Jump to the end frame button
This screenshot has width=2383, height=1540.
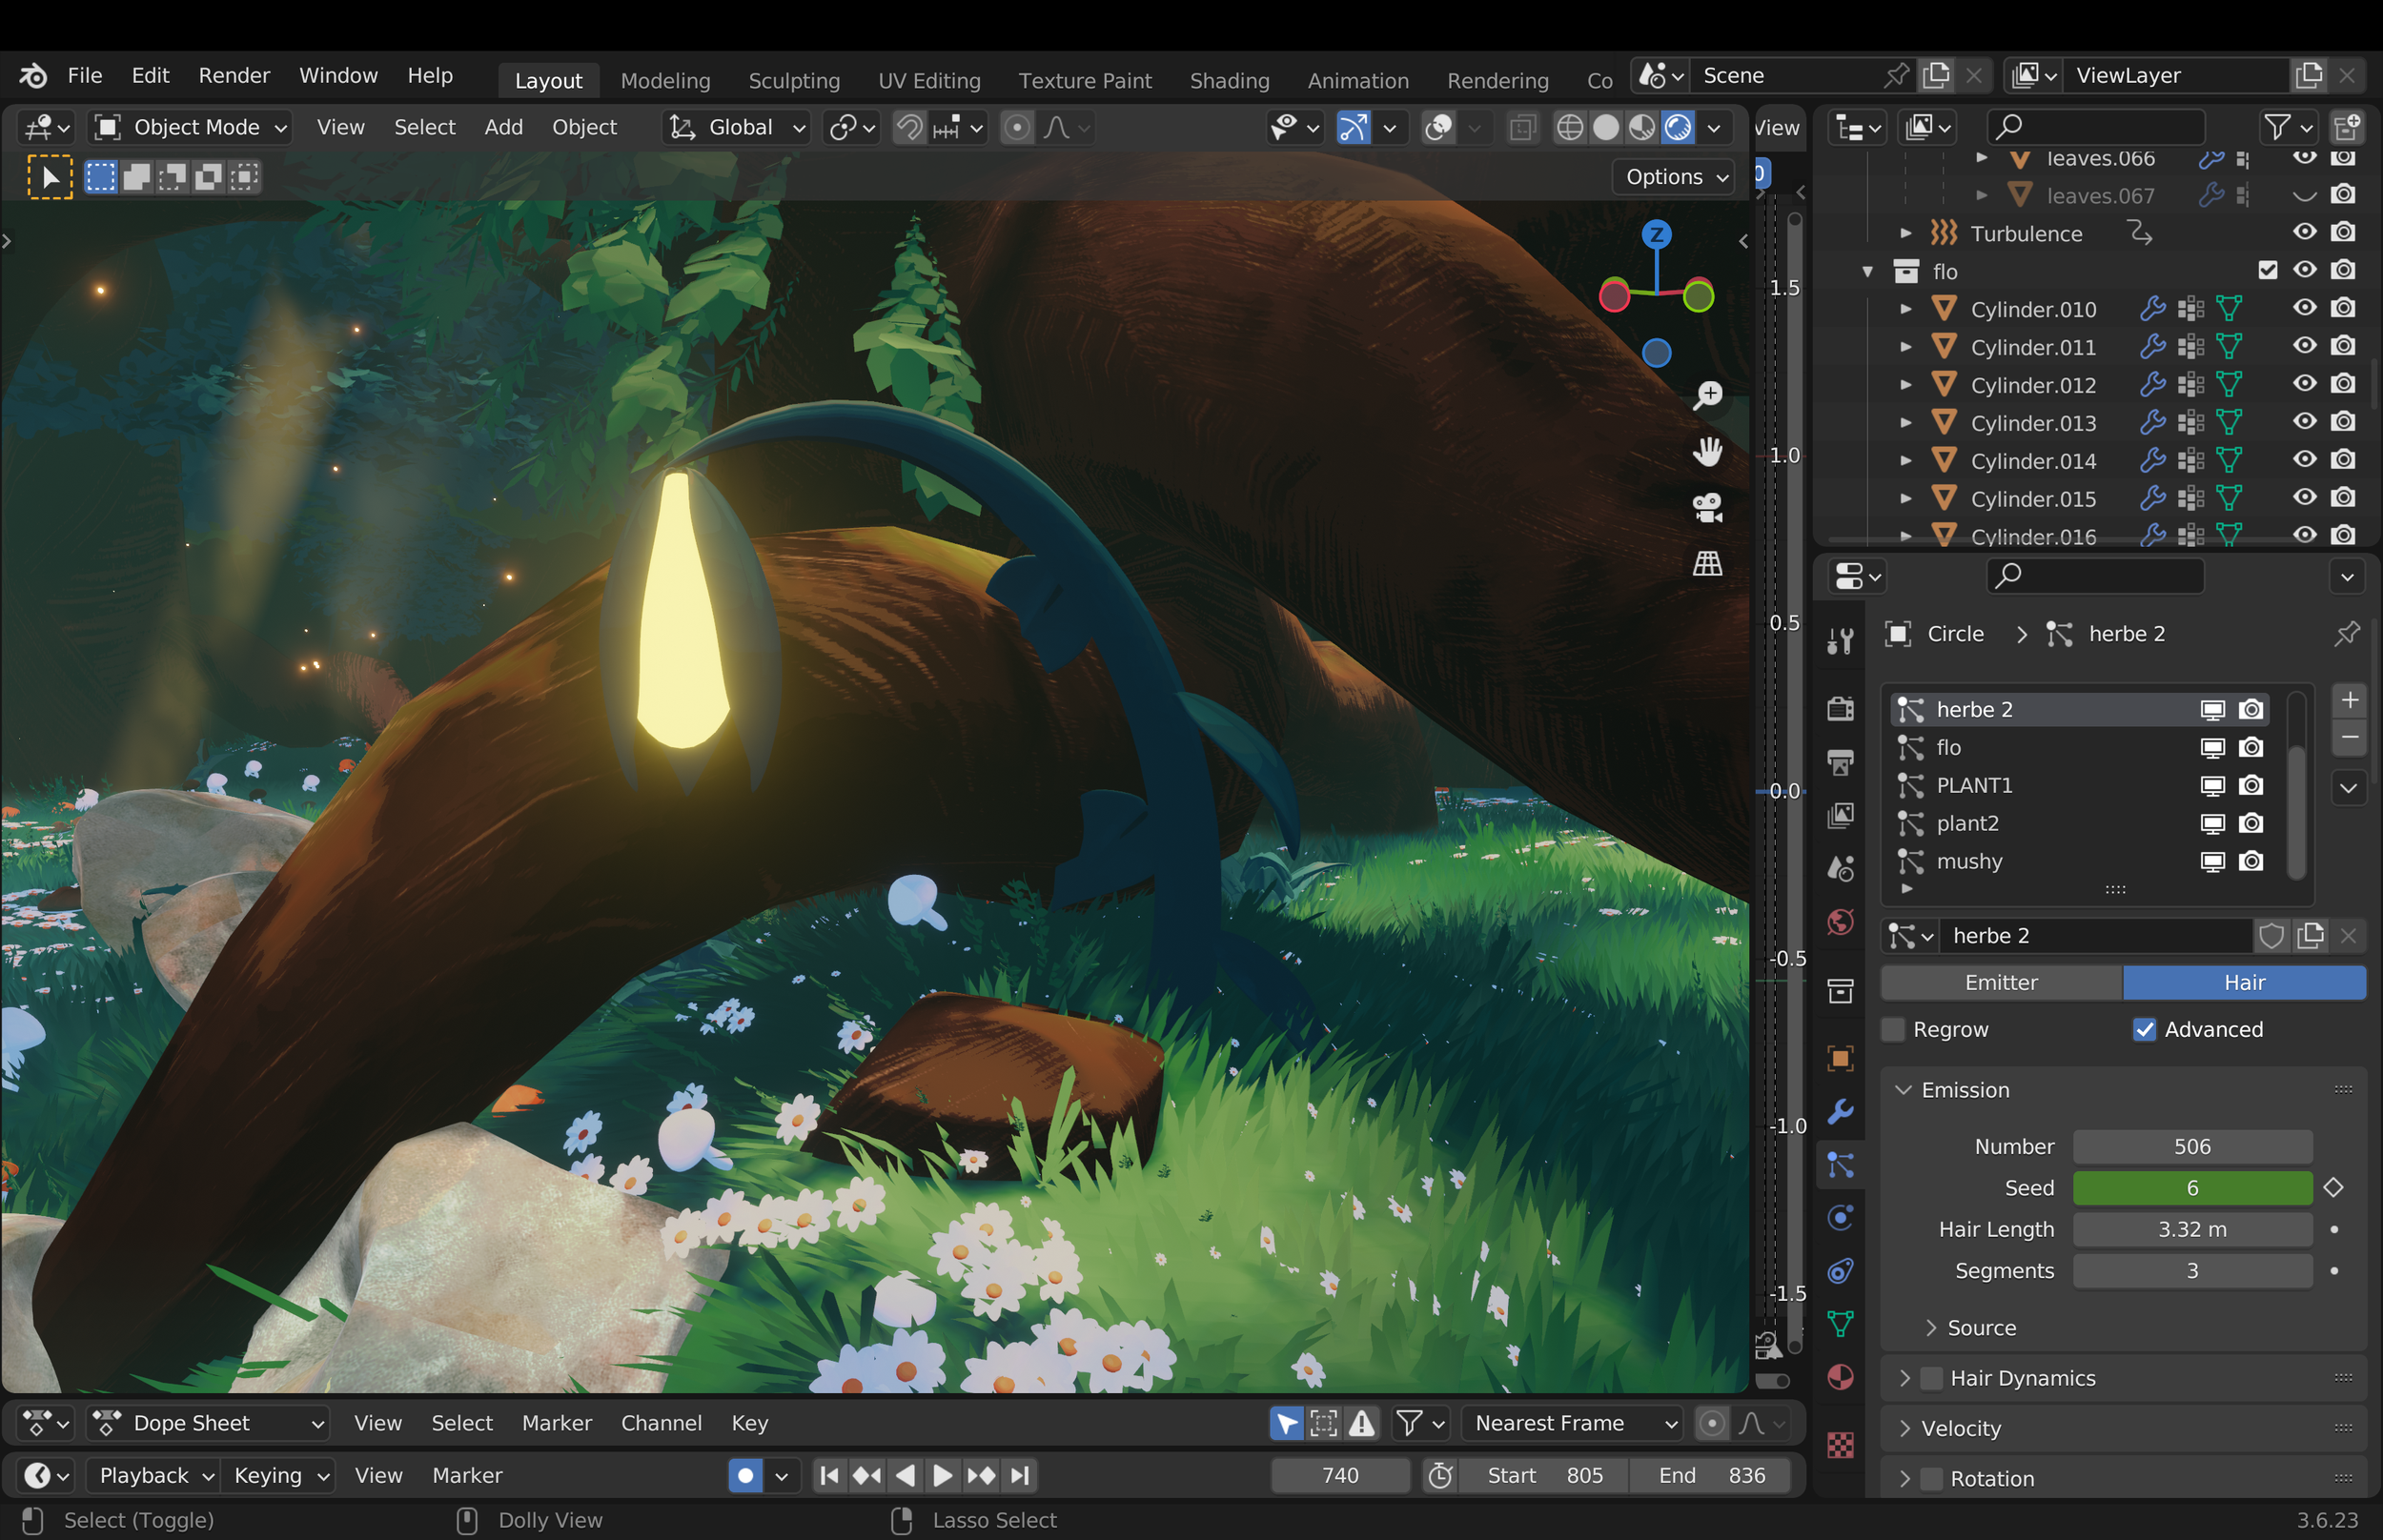[x=1020, y=1475]
